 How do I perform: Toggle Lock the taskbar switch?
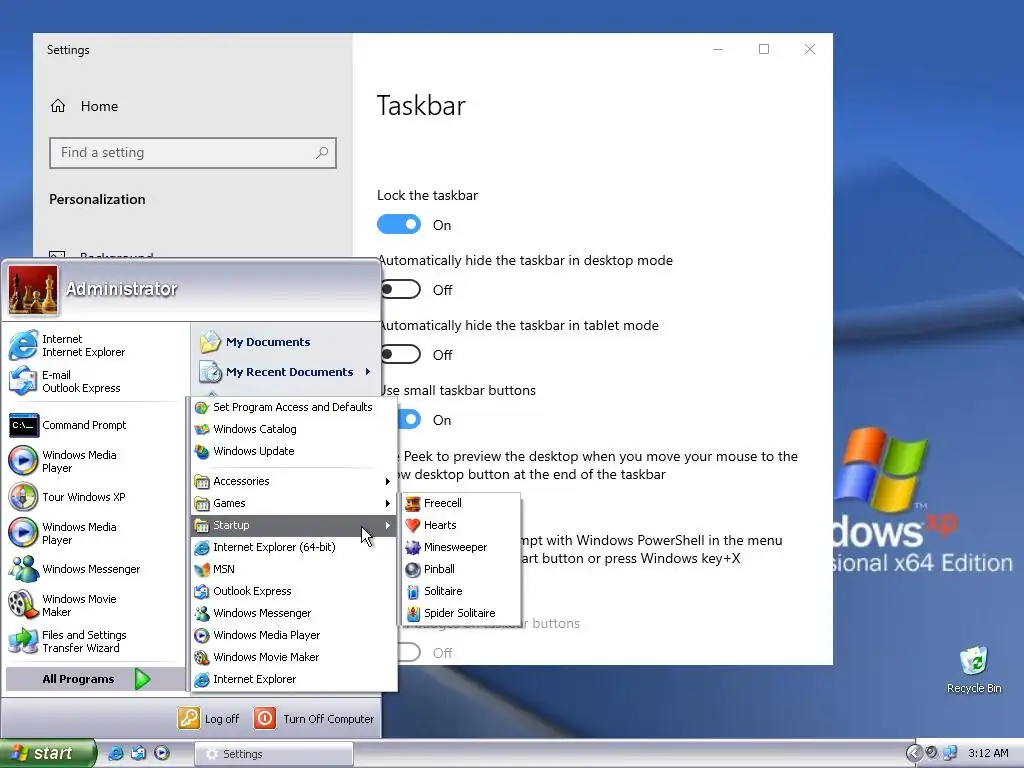[399, 225]
